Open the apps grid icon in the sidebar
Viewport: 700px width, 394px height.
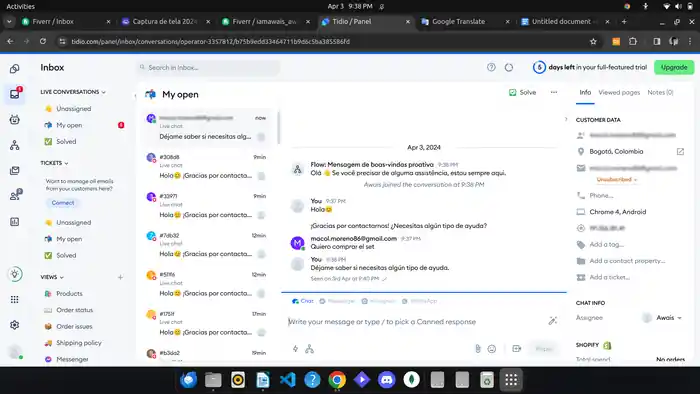tap(15, 299)
